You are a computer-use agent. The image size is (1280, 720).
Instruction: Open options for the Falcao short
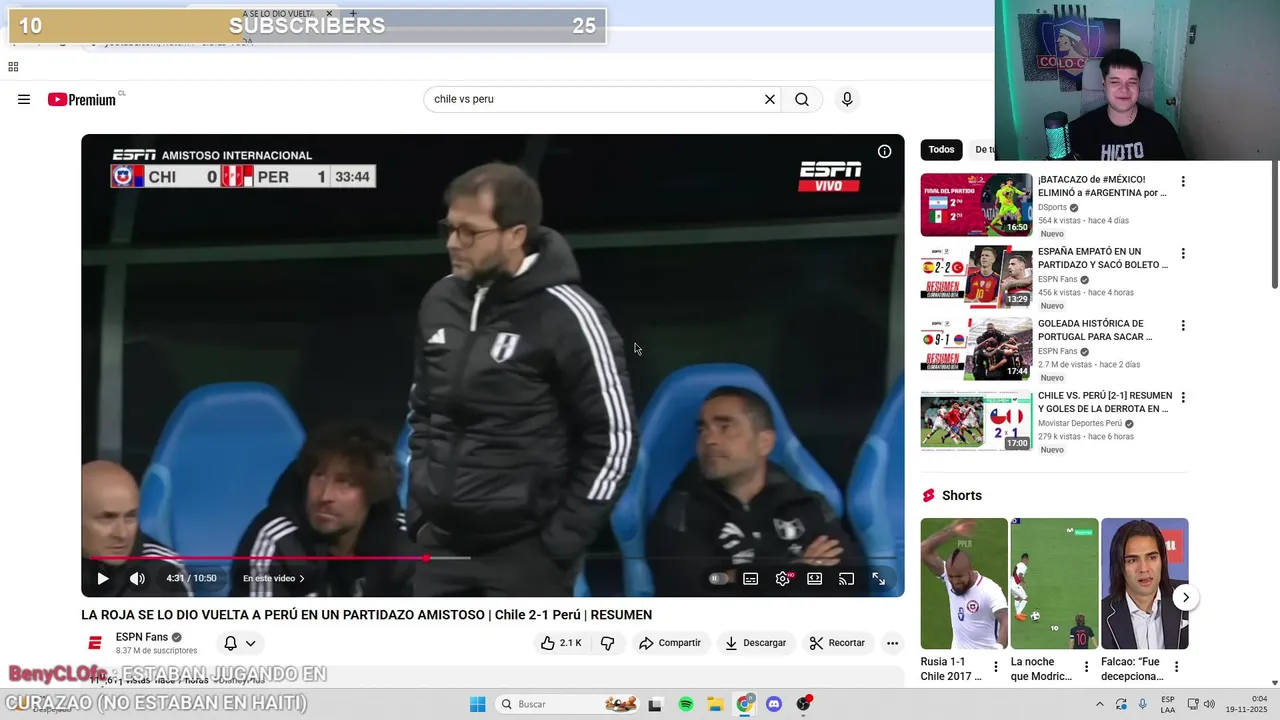1176,667
